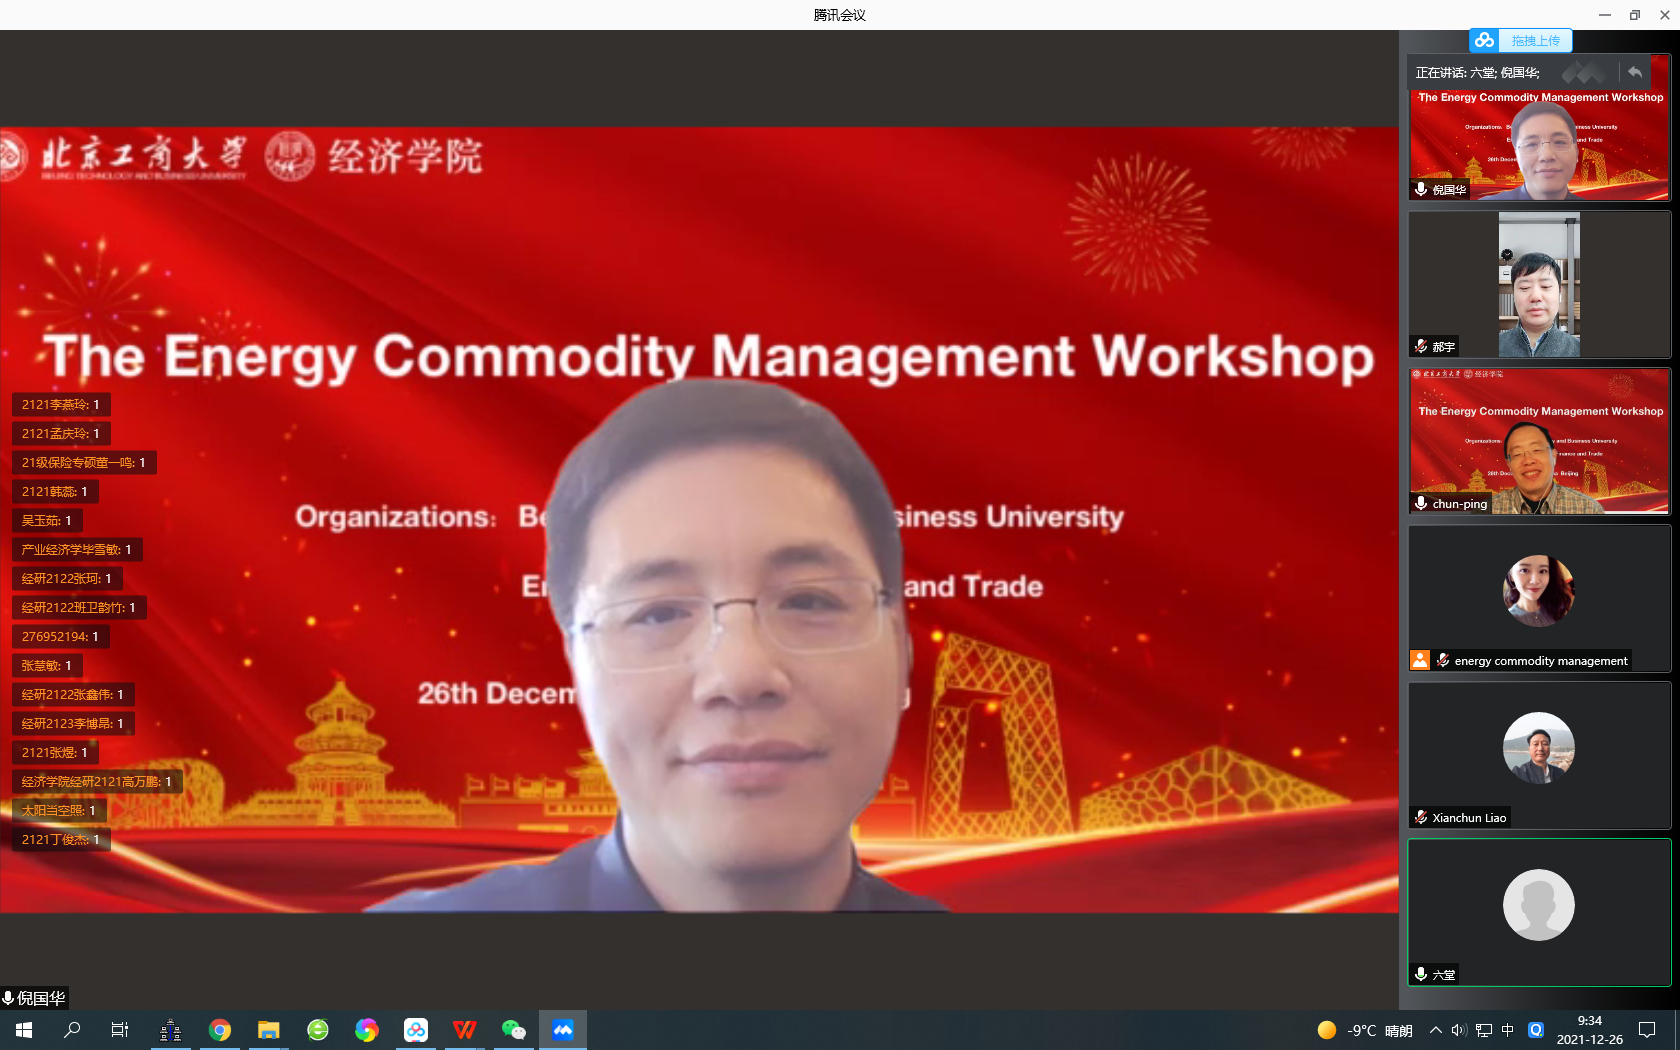
Task: Select chun-ping's video thumbnail
Action: [1539, 441]
